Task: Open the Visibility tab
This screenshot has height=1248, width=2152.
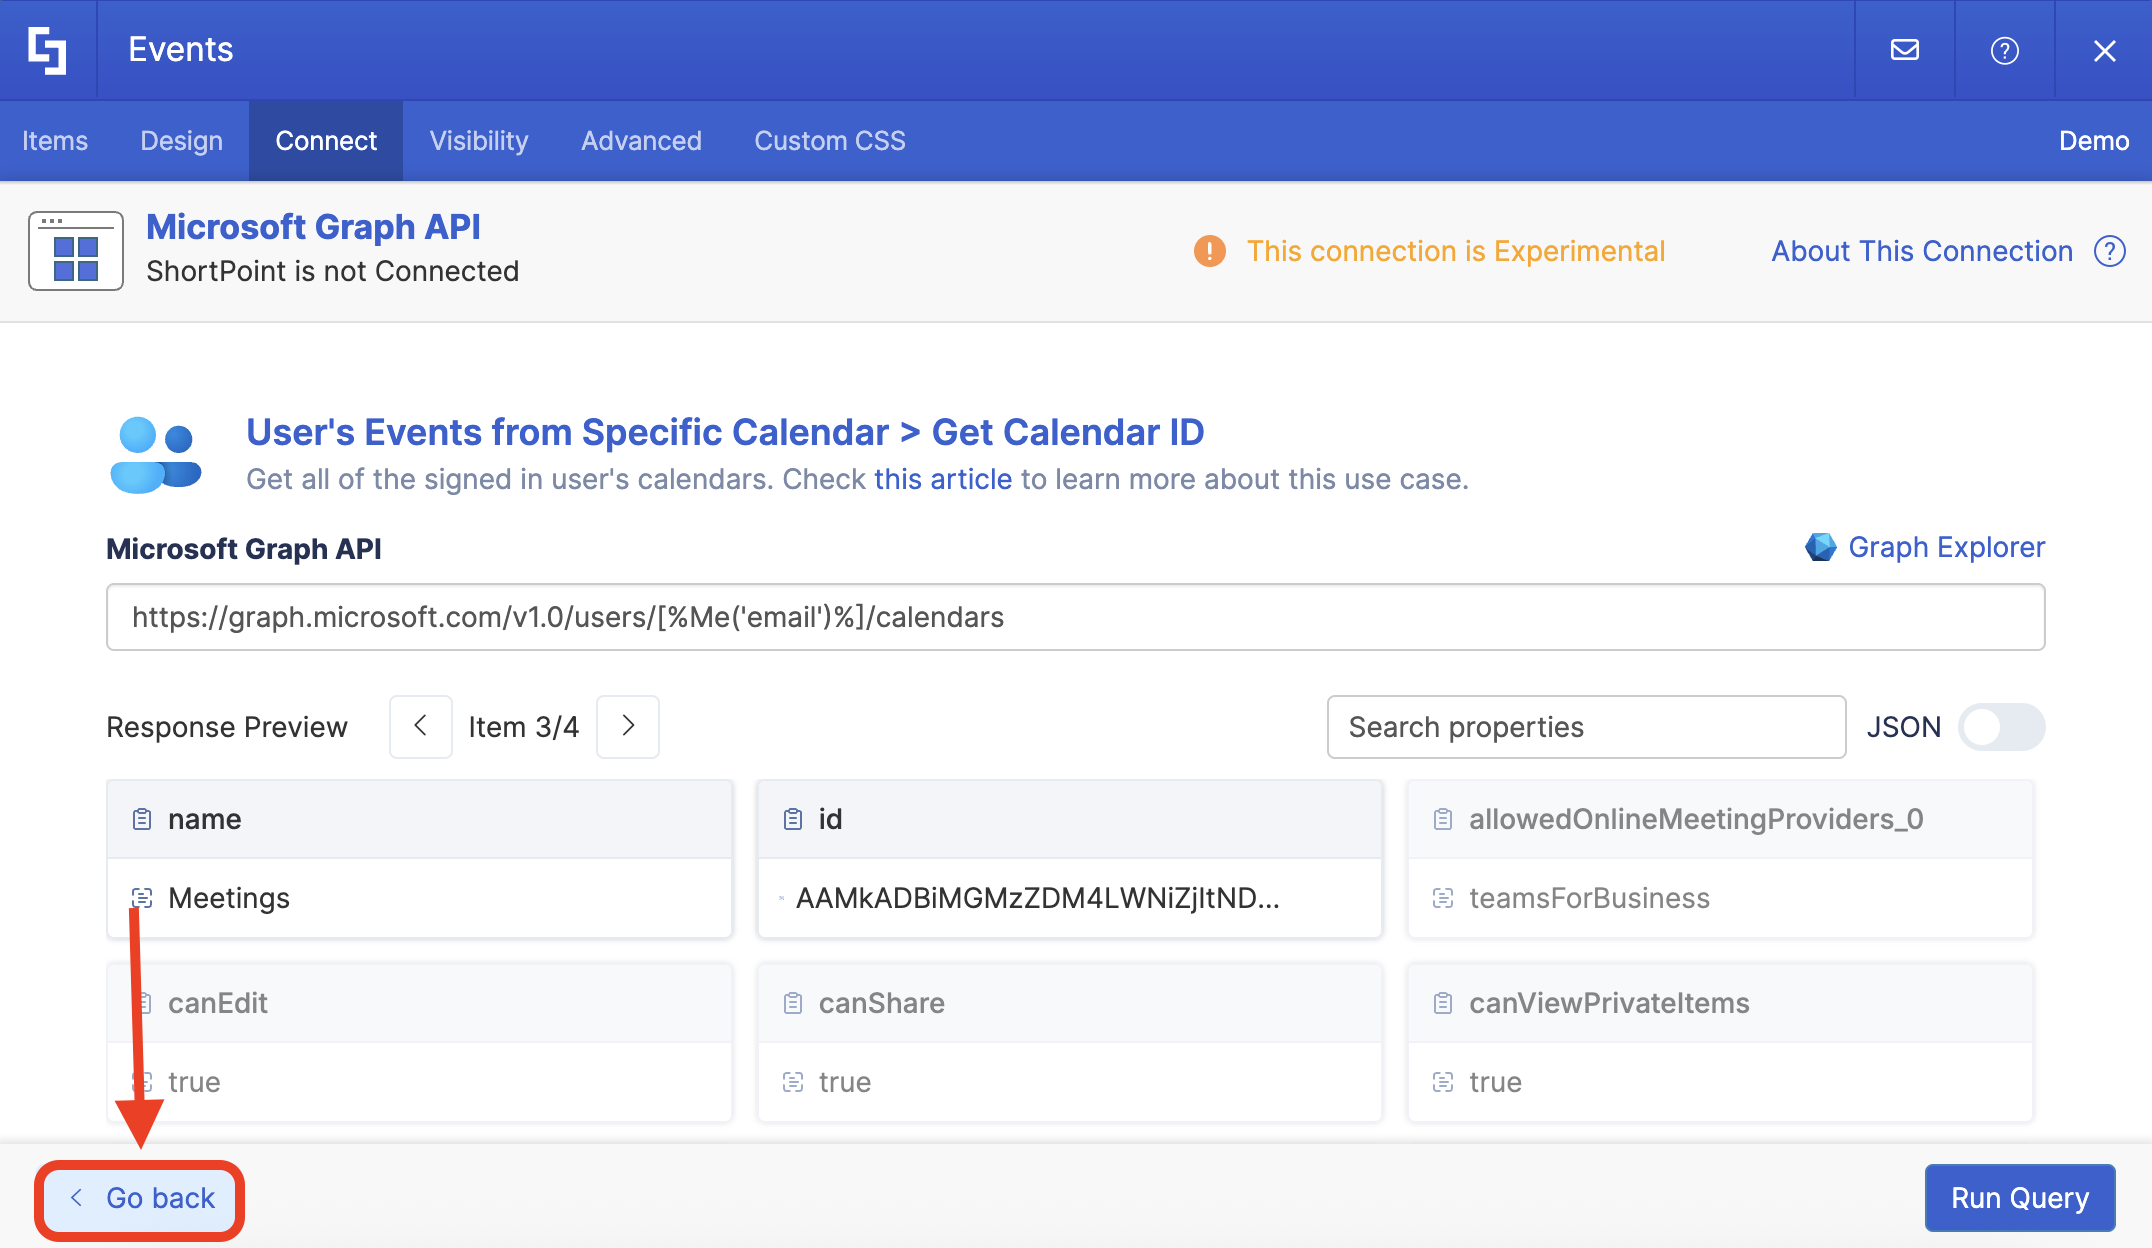Action: (x=479, y=141)
